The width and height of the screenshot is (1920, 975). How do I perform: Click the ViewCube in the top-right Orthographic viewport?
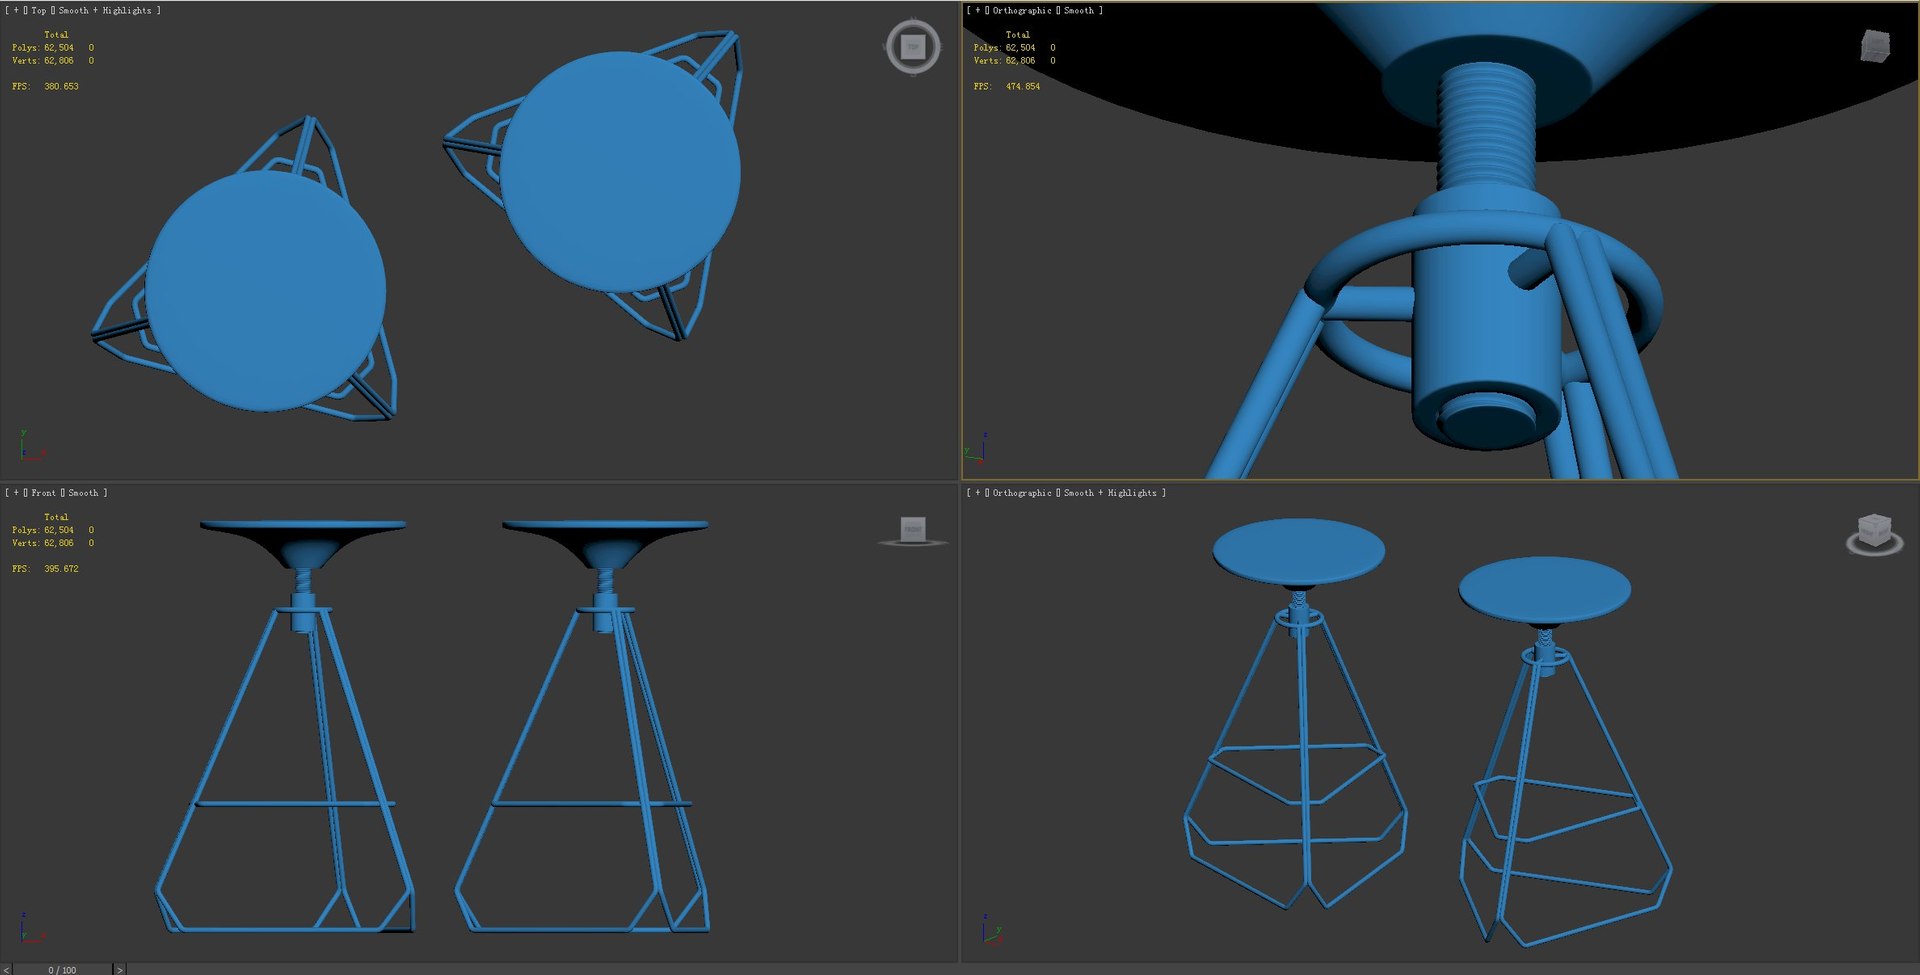[x=1875, y=46]
